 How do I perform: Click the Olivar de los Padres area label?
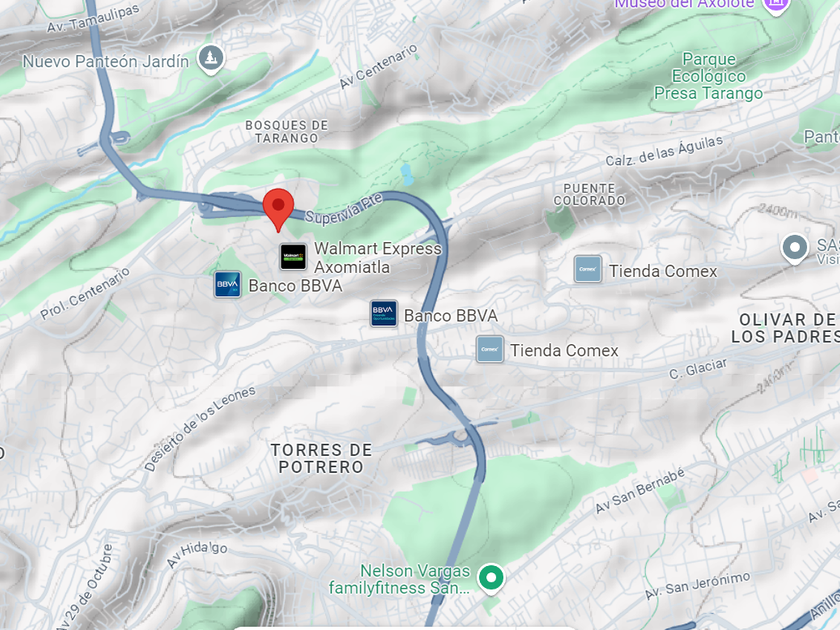(785, 328)
